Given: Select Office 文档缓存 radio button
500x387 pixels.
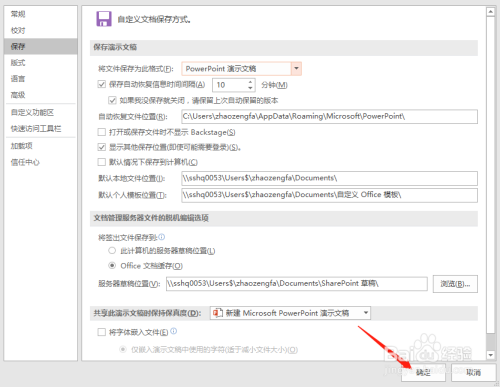Looking at the screenshot, I should coord(112,265).
